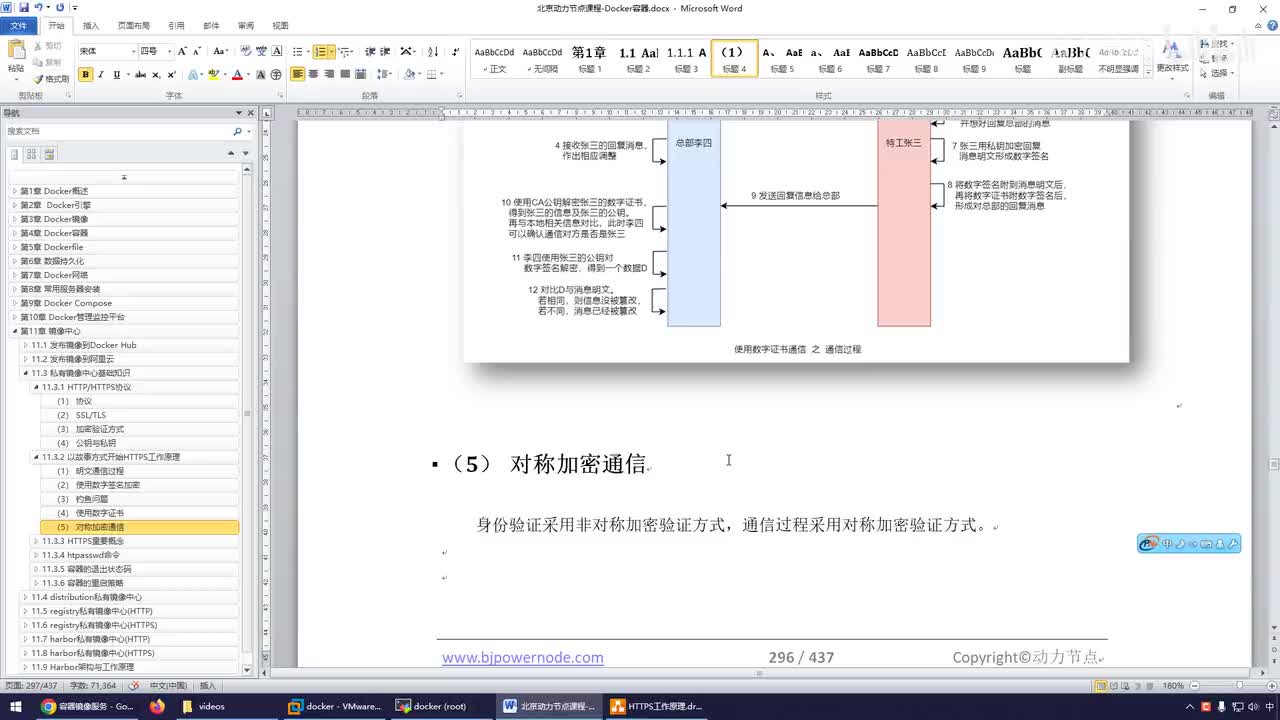Justify the paragraph text
This screenshot has width=1280, height=720.
tap(345, 75)
